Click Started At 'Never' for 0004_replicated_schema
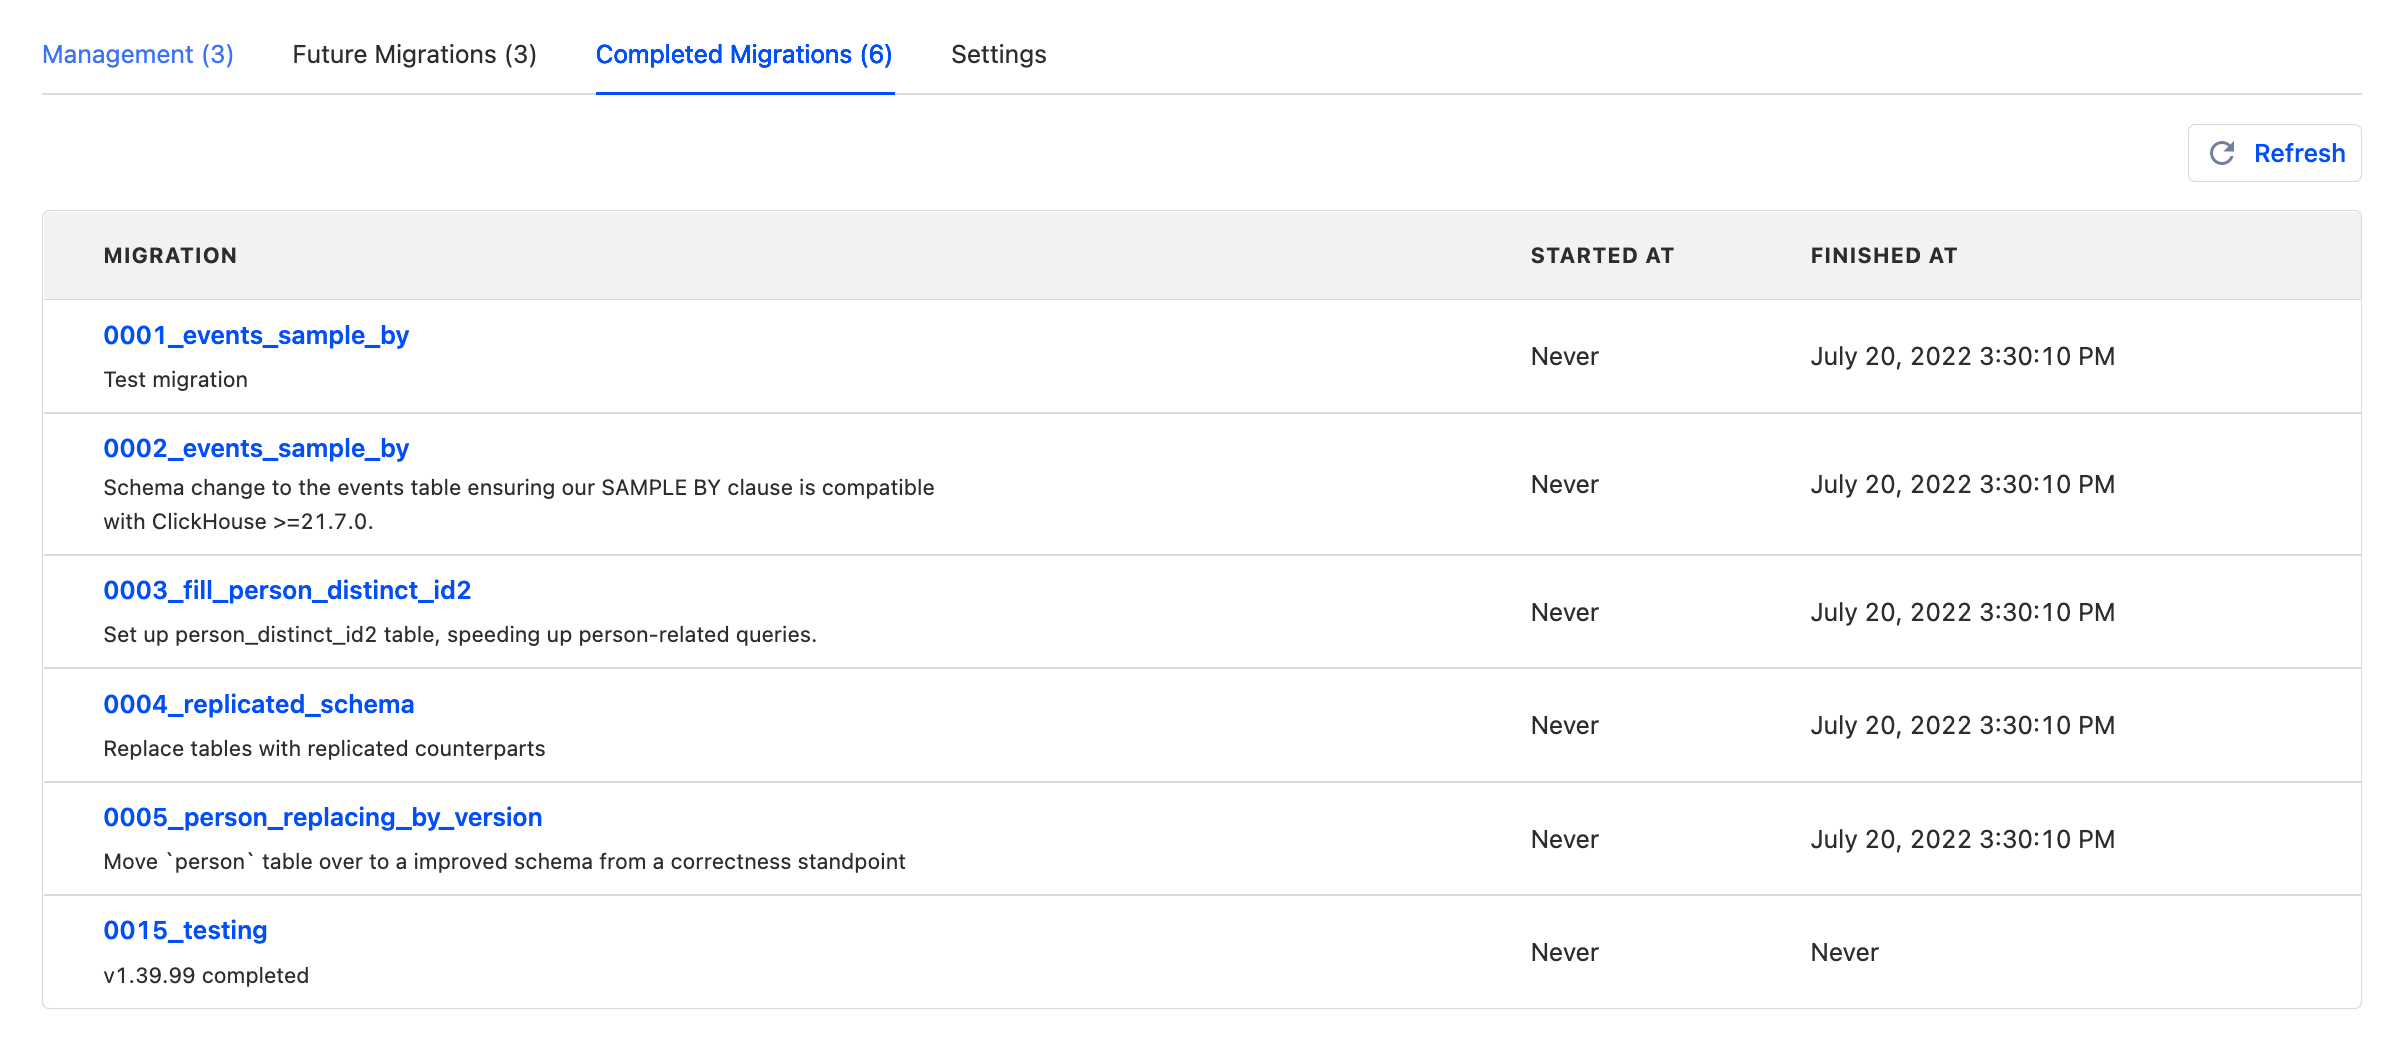The width and height of the screenshot is (2400, 1044). click(x=1564, y=725)
